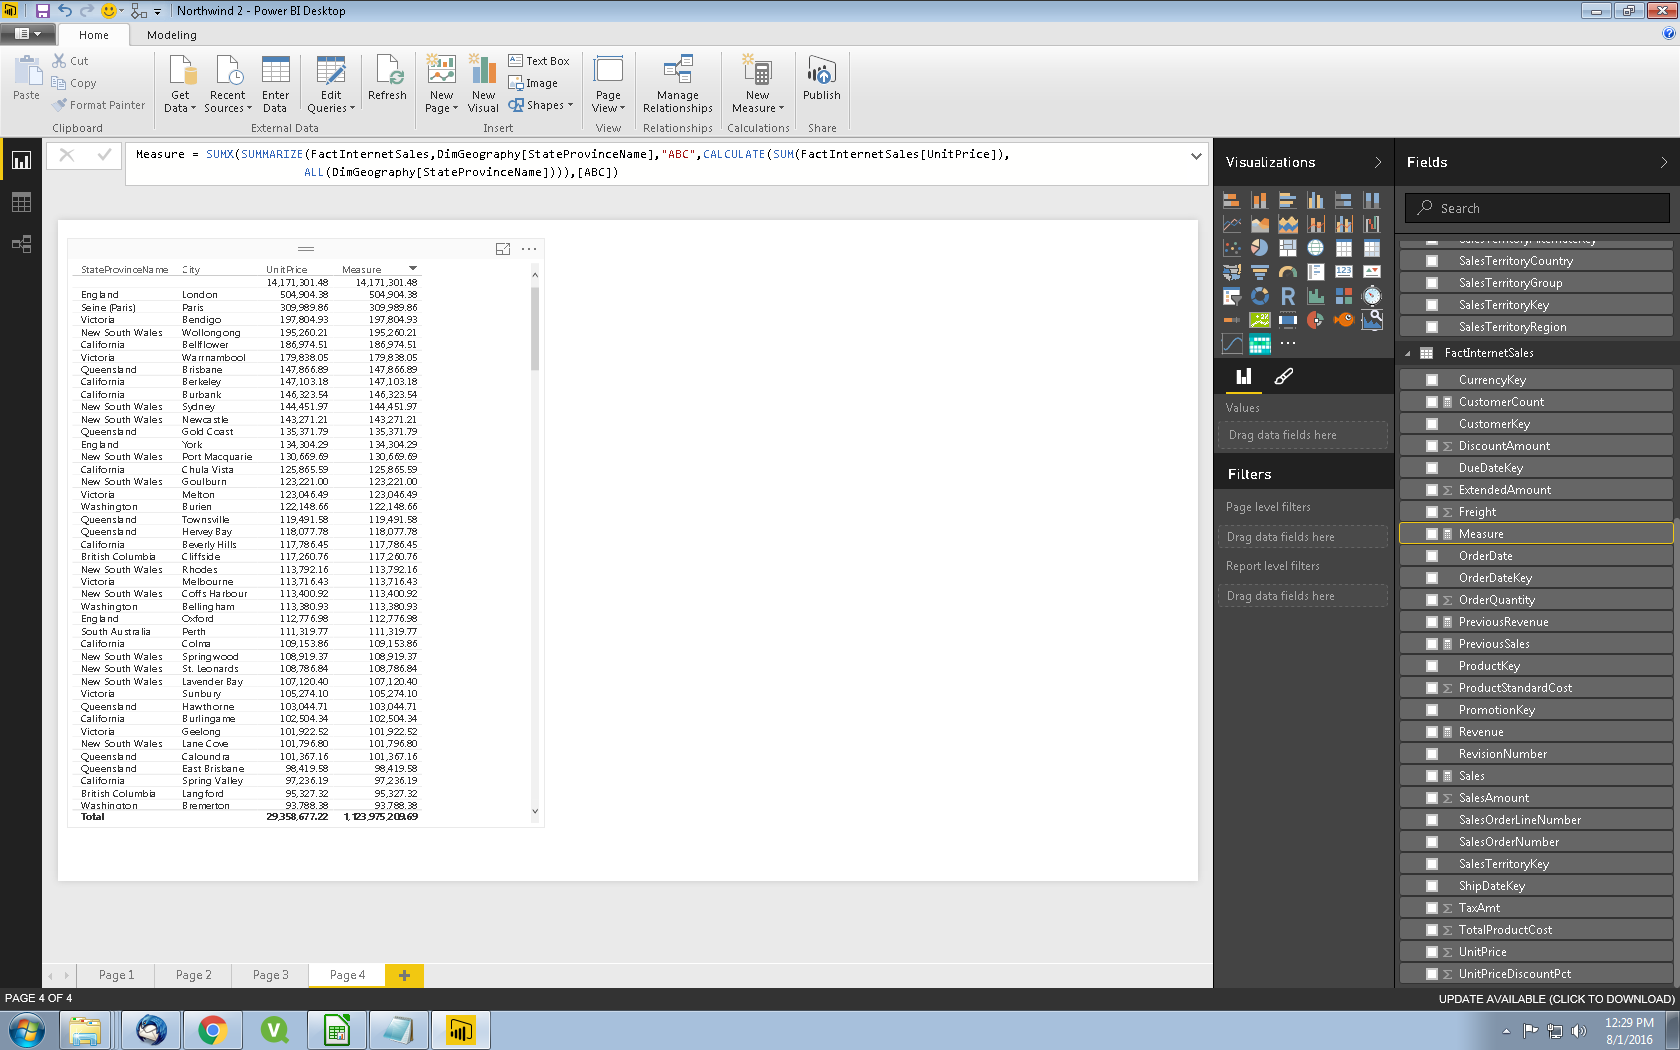Click the Publish button
This screenshot has width=1680, height=1050.
tap(822, 79)
